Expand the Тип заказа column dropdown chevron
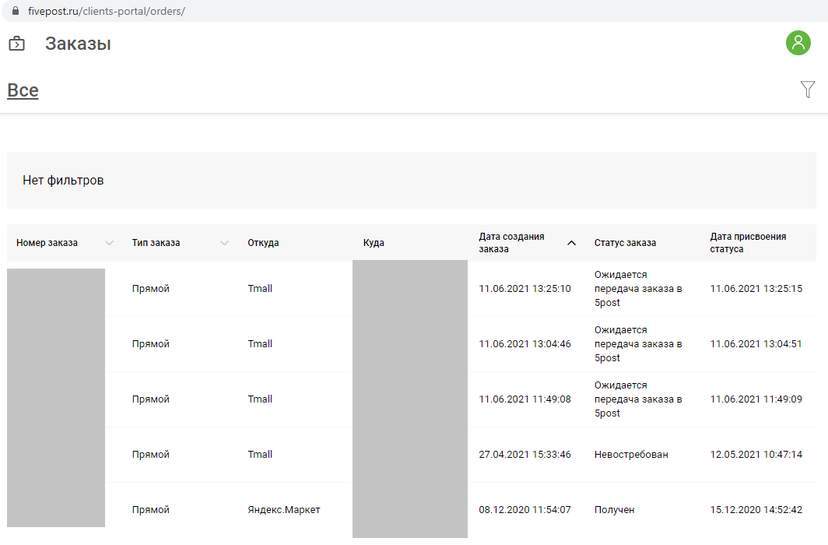The image size is (828, 545). pos(224,243)
